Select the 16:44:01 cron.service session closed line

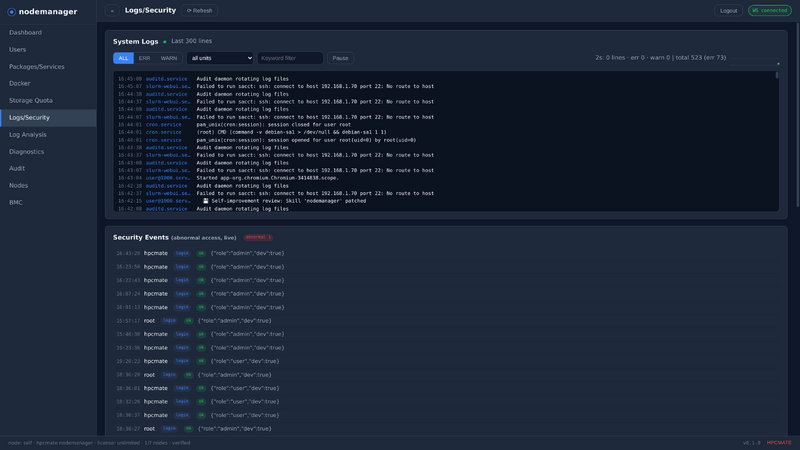tap(446, 124)
